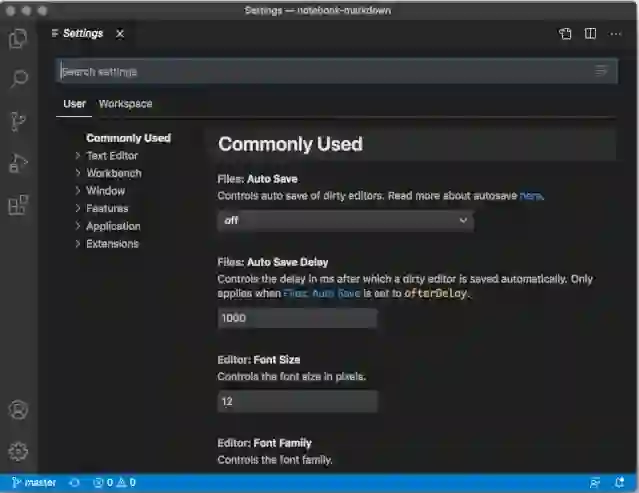Open the Search view in activity bar
The height and width of the screenshot is (493, 639).
tap(18, 78)
